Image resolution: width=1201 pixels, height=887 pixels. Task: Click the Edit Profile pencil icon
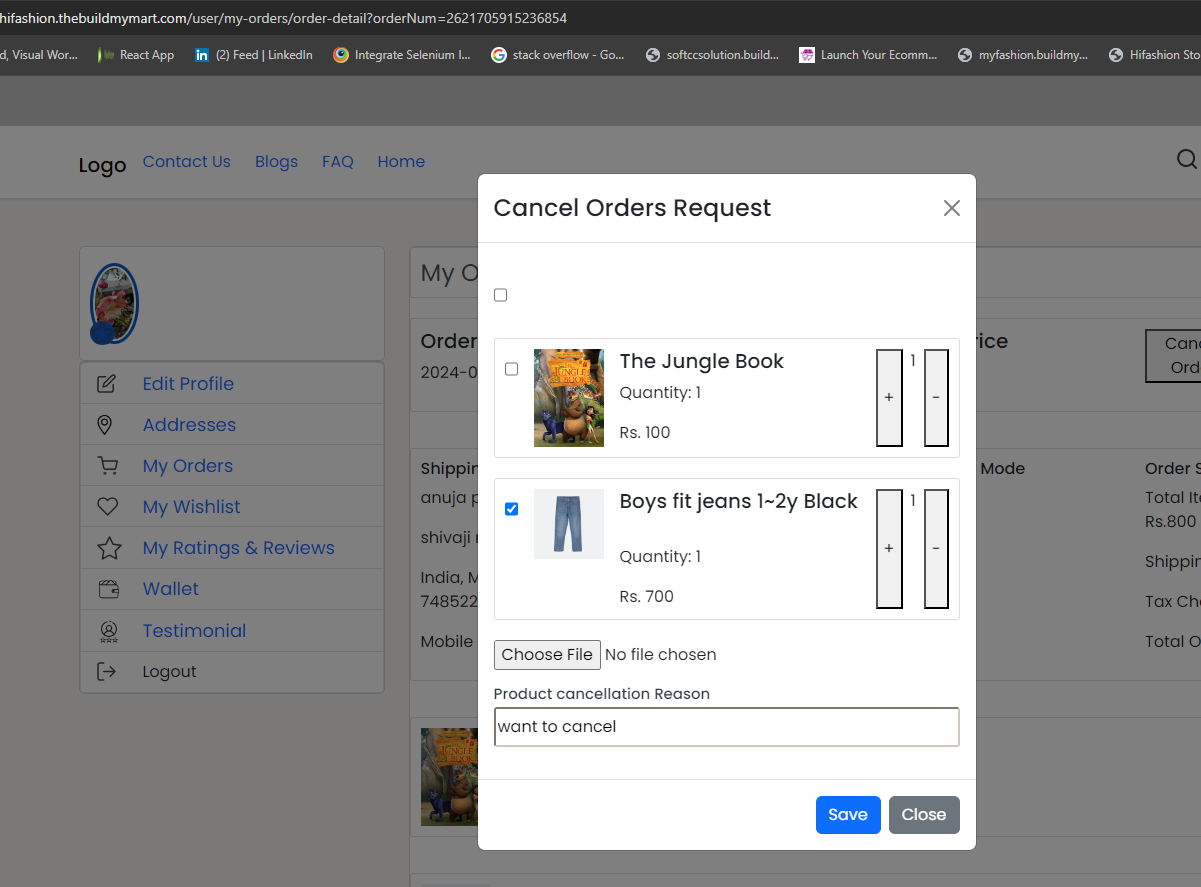coord(107,384)
